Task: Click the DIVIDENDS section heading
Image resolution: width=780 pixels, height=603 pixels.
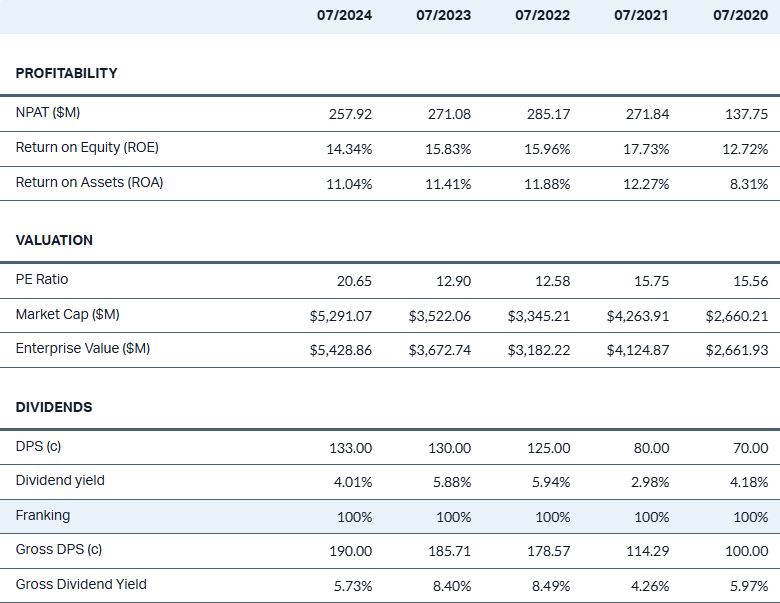Action: [x=54, y=407]
